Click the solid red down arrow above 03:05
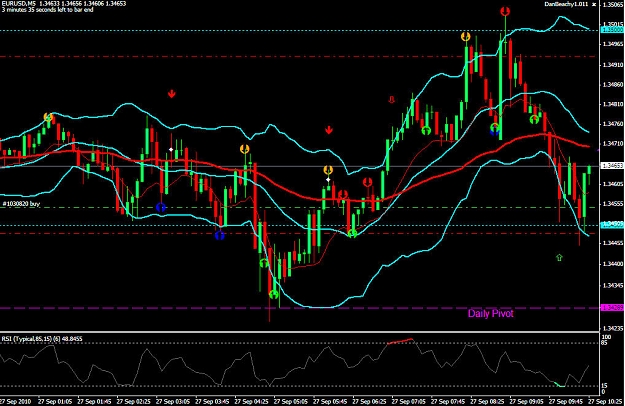 [x=171, y=94]
